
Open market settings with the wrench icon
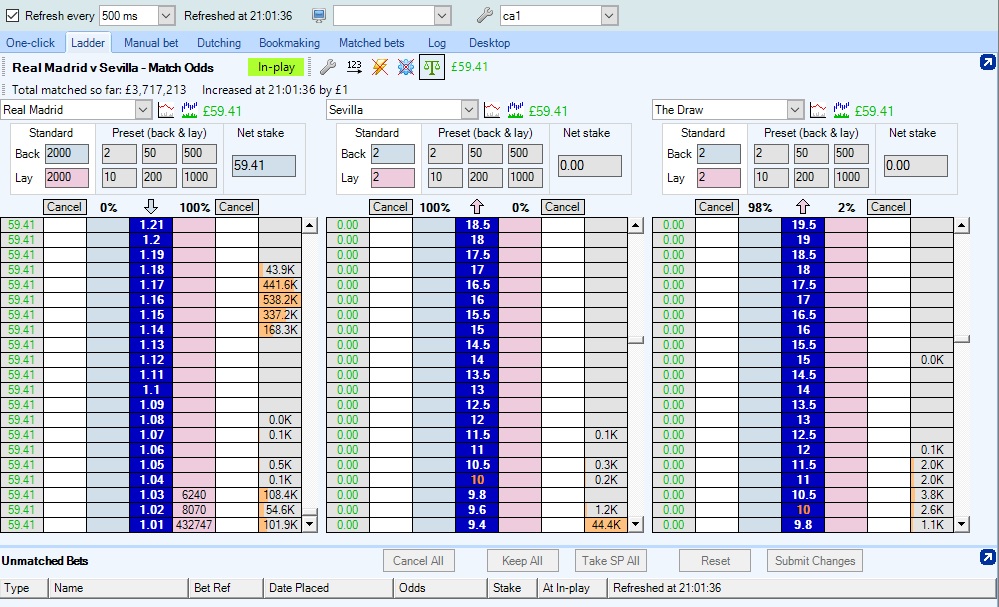click(328, 67)
